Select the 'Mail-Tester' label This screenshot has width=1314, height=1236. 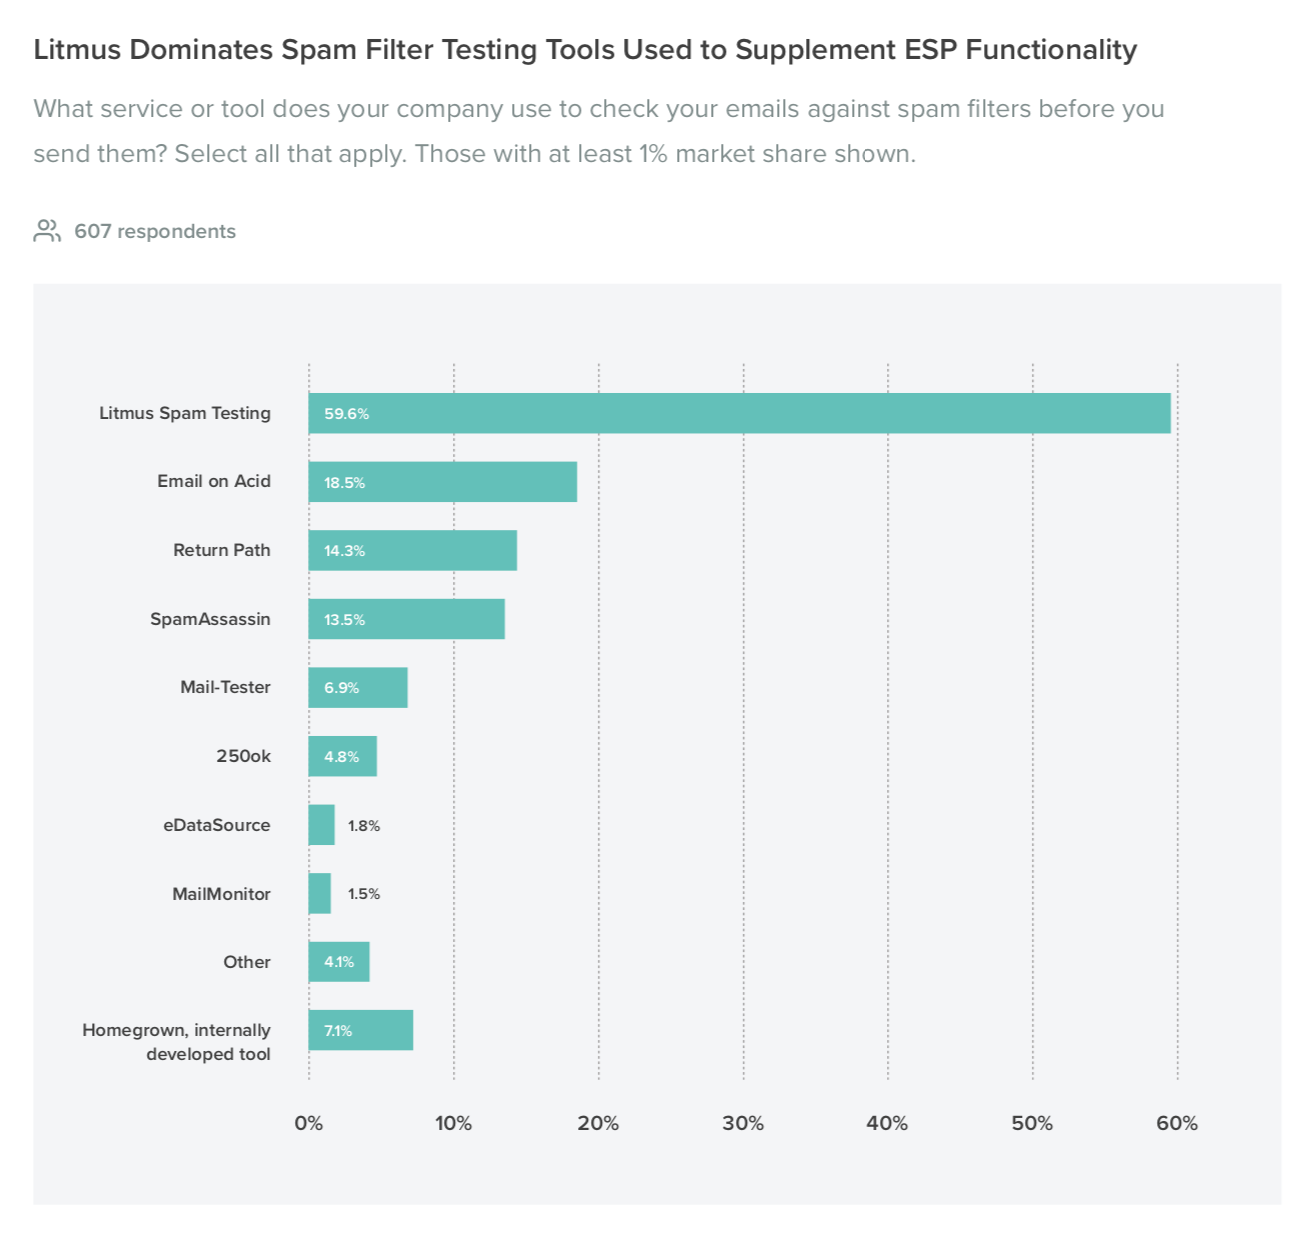[x=225, y=687]
